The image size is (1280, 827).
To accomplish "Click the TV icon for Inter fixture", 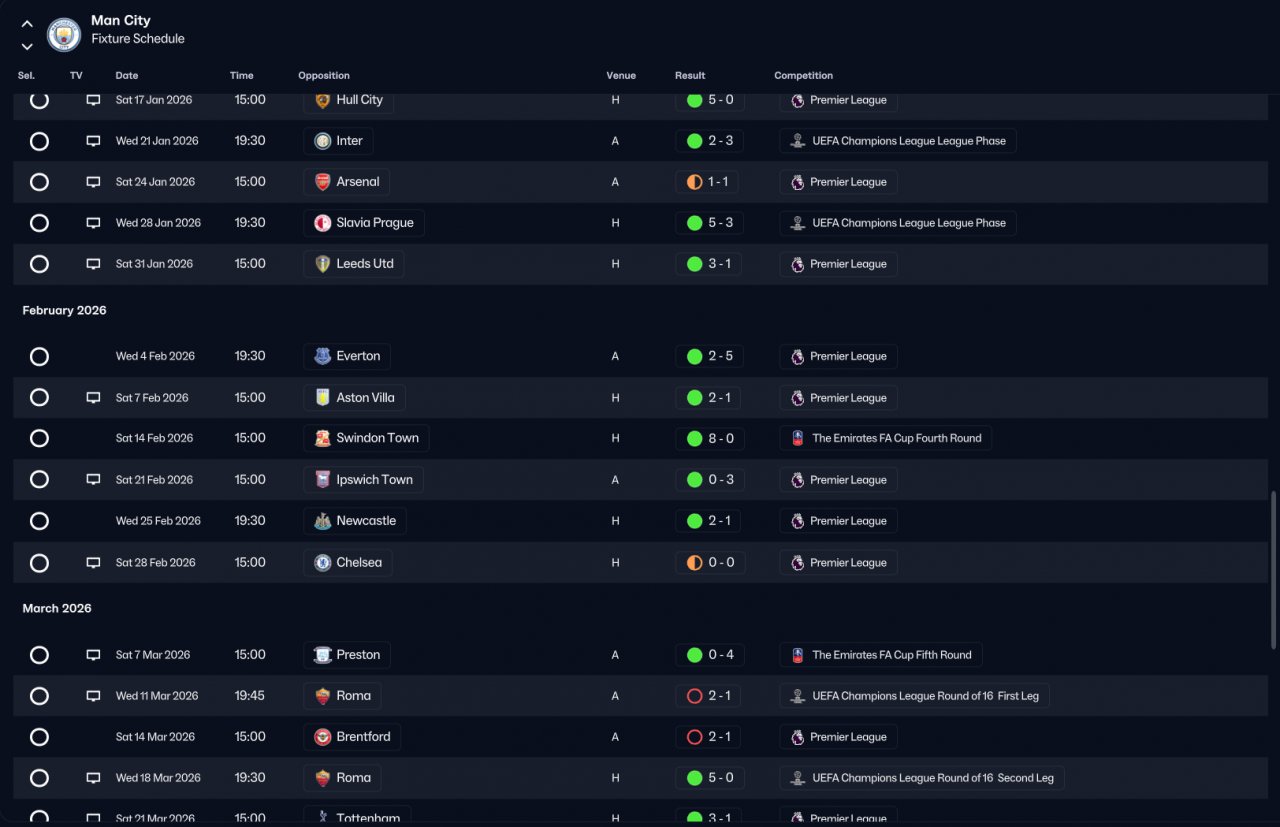I will pos(93,141).
